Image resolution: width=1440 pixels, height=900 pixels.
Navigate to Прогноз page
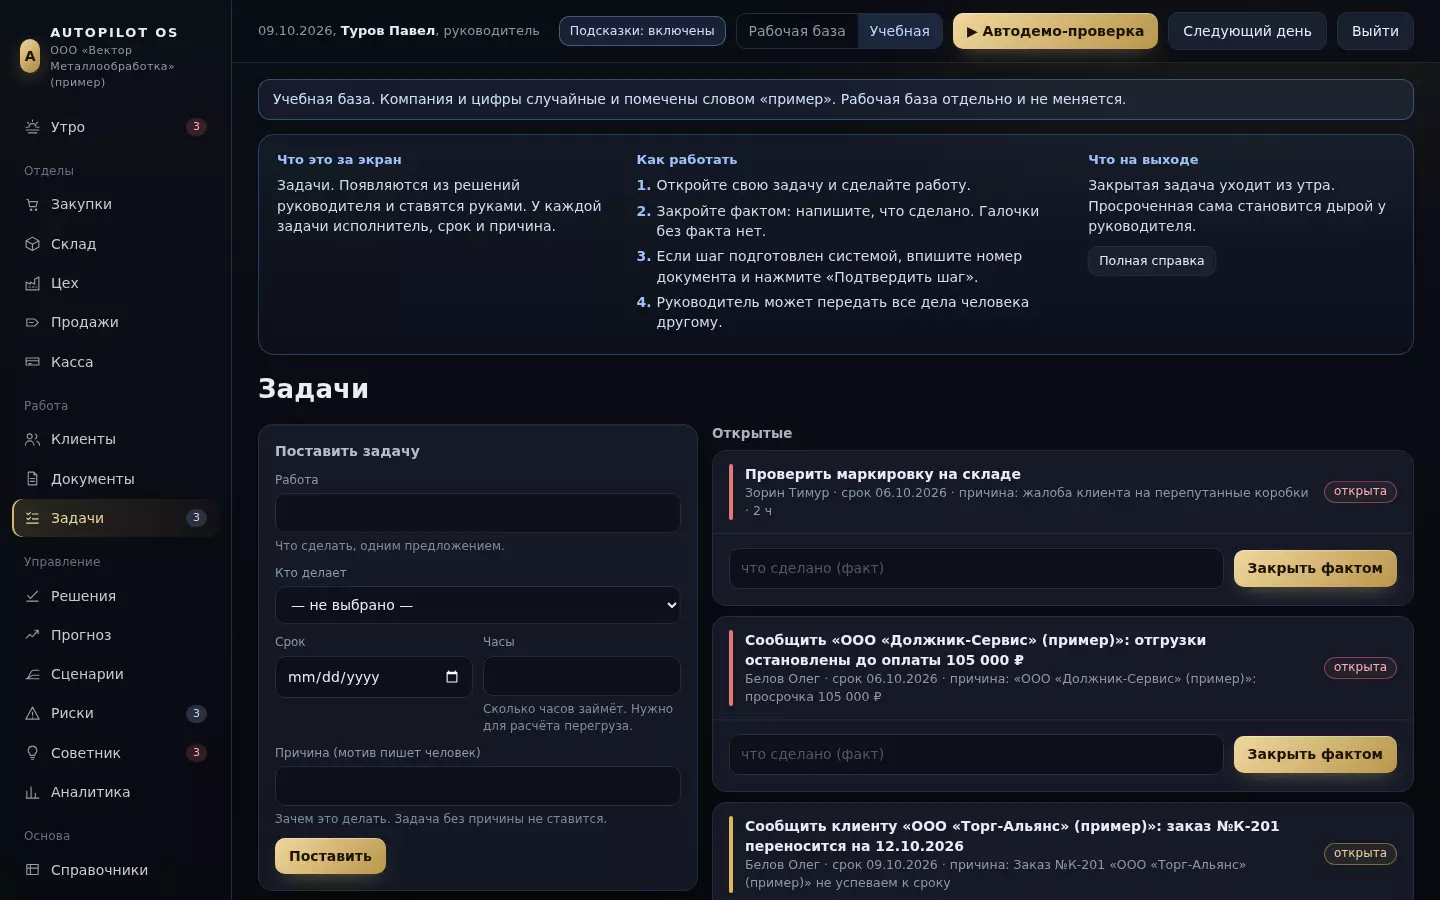(115, 635)
